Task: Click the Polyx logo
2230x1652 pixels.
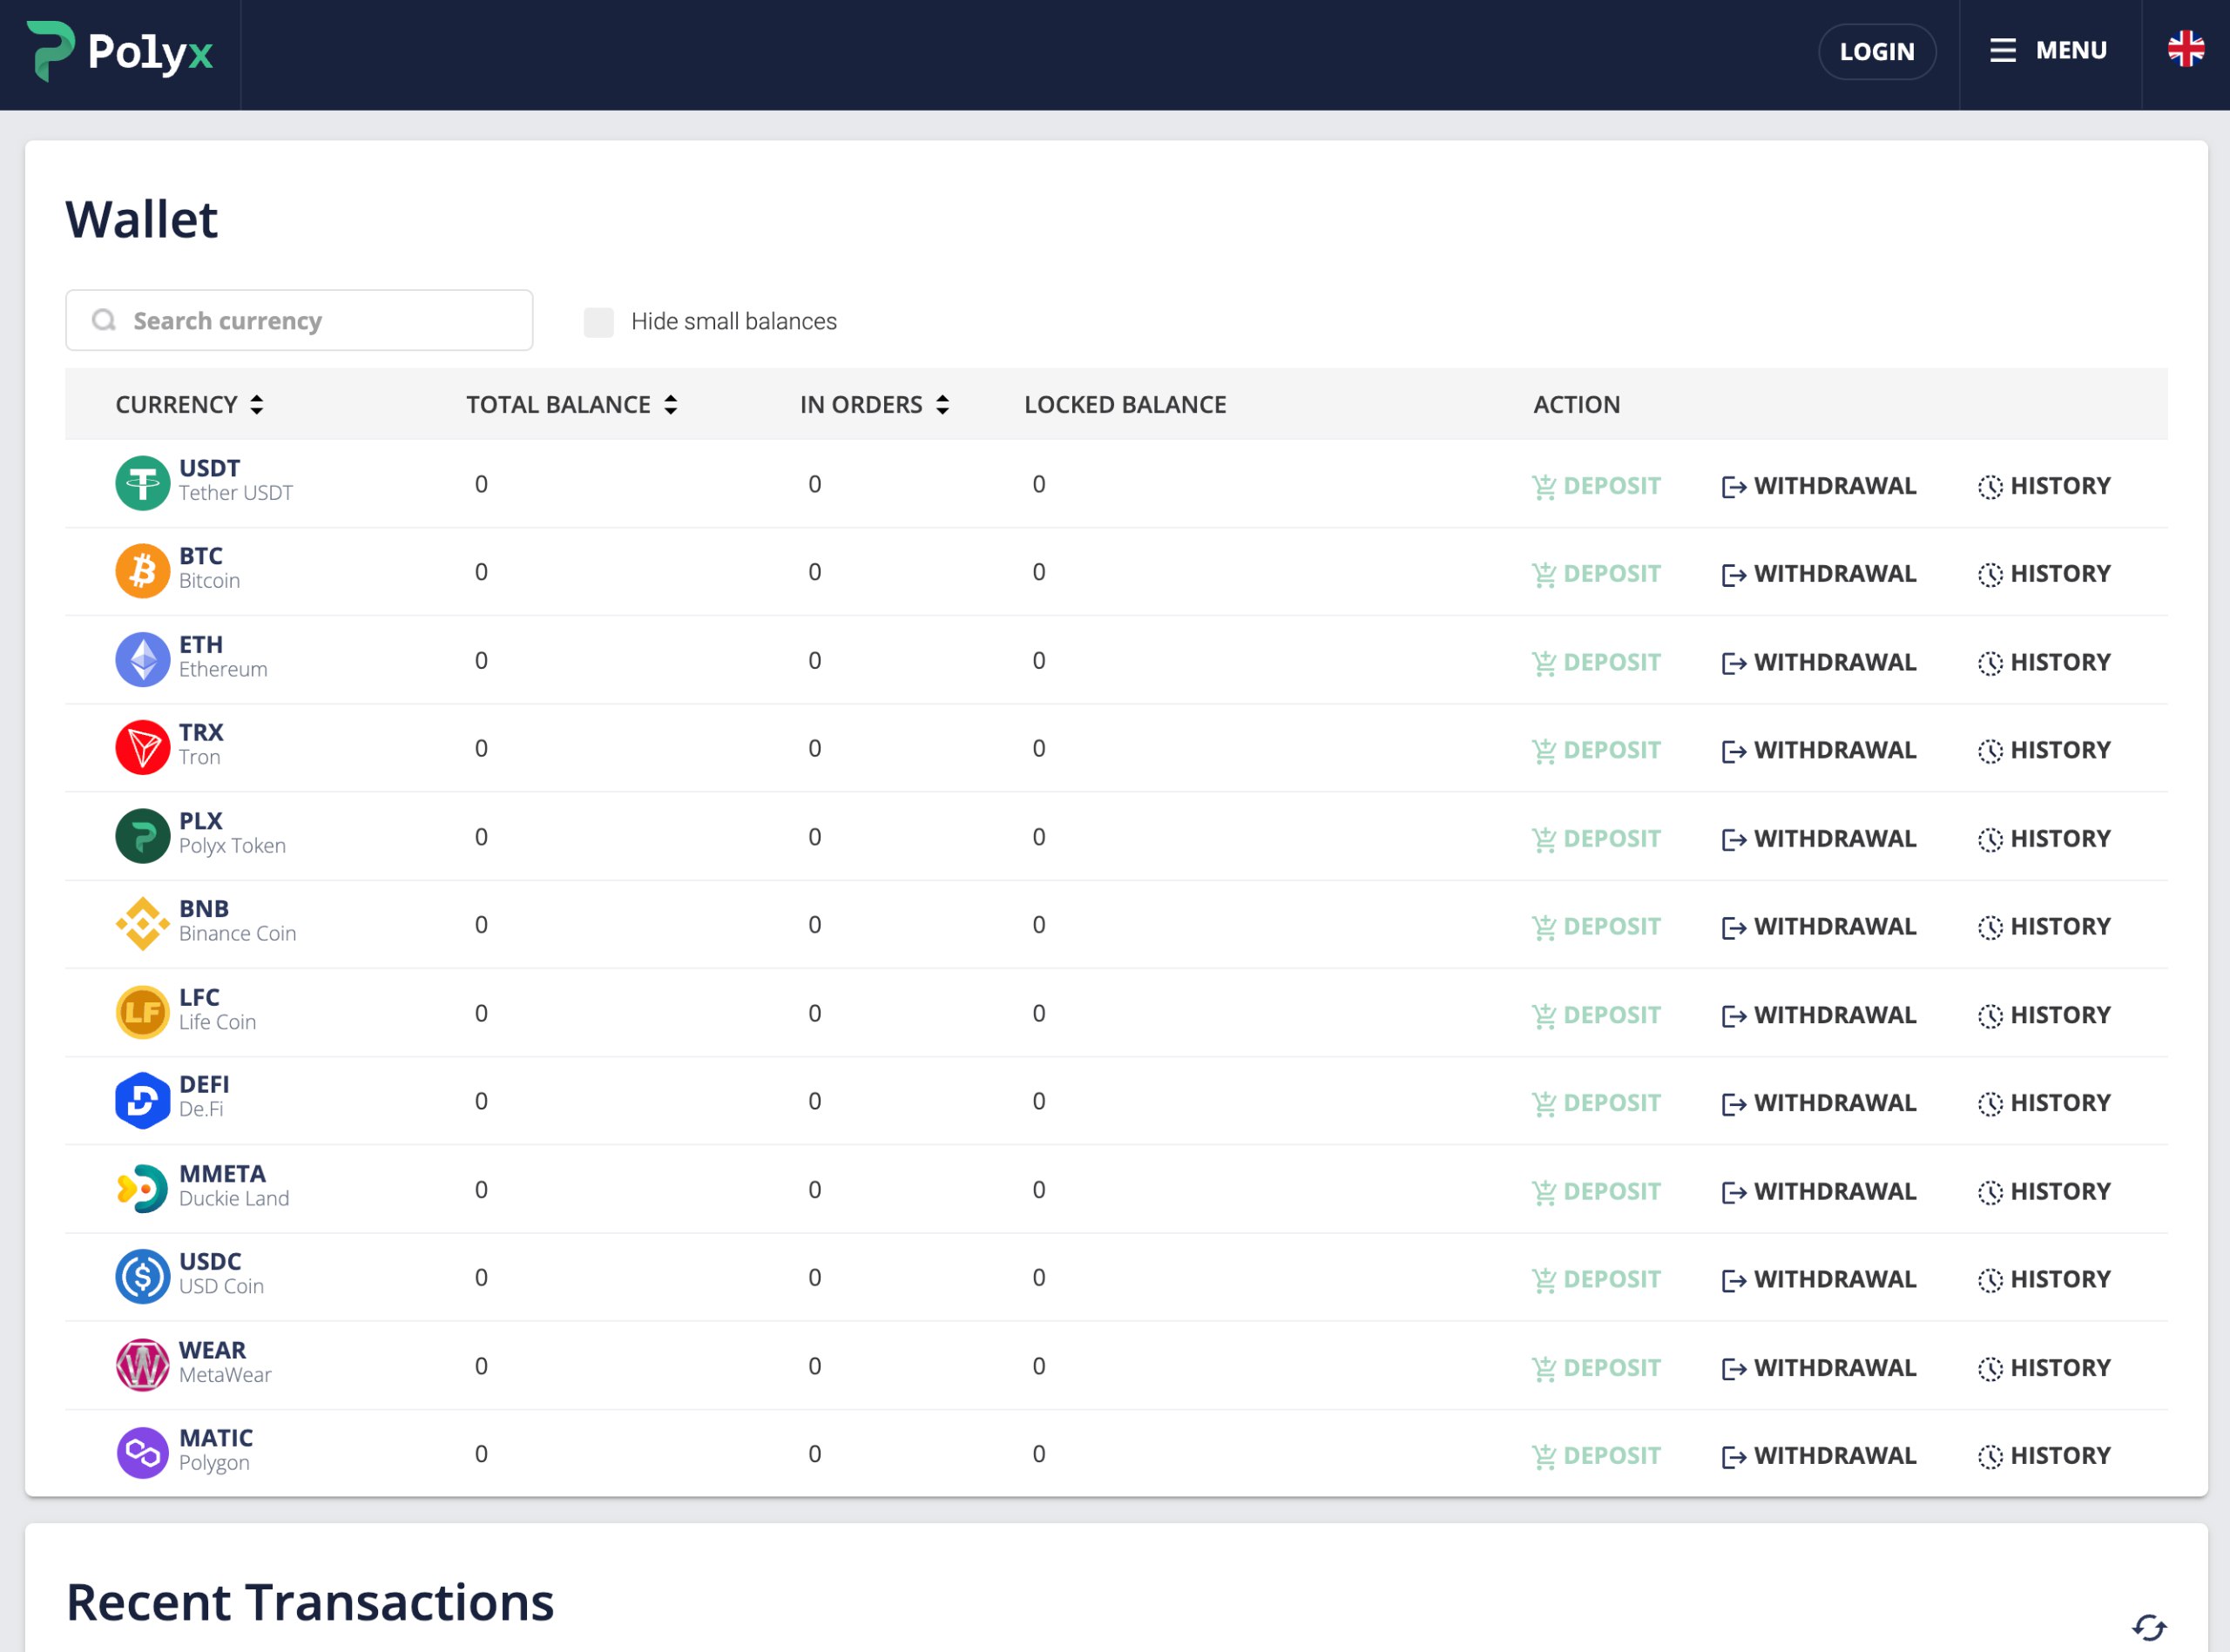Action: 119,51
